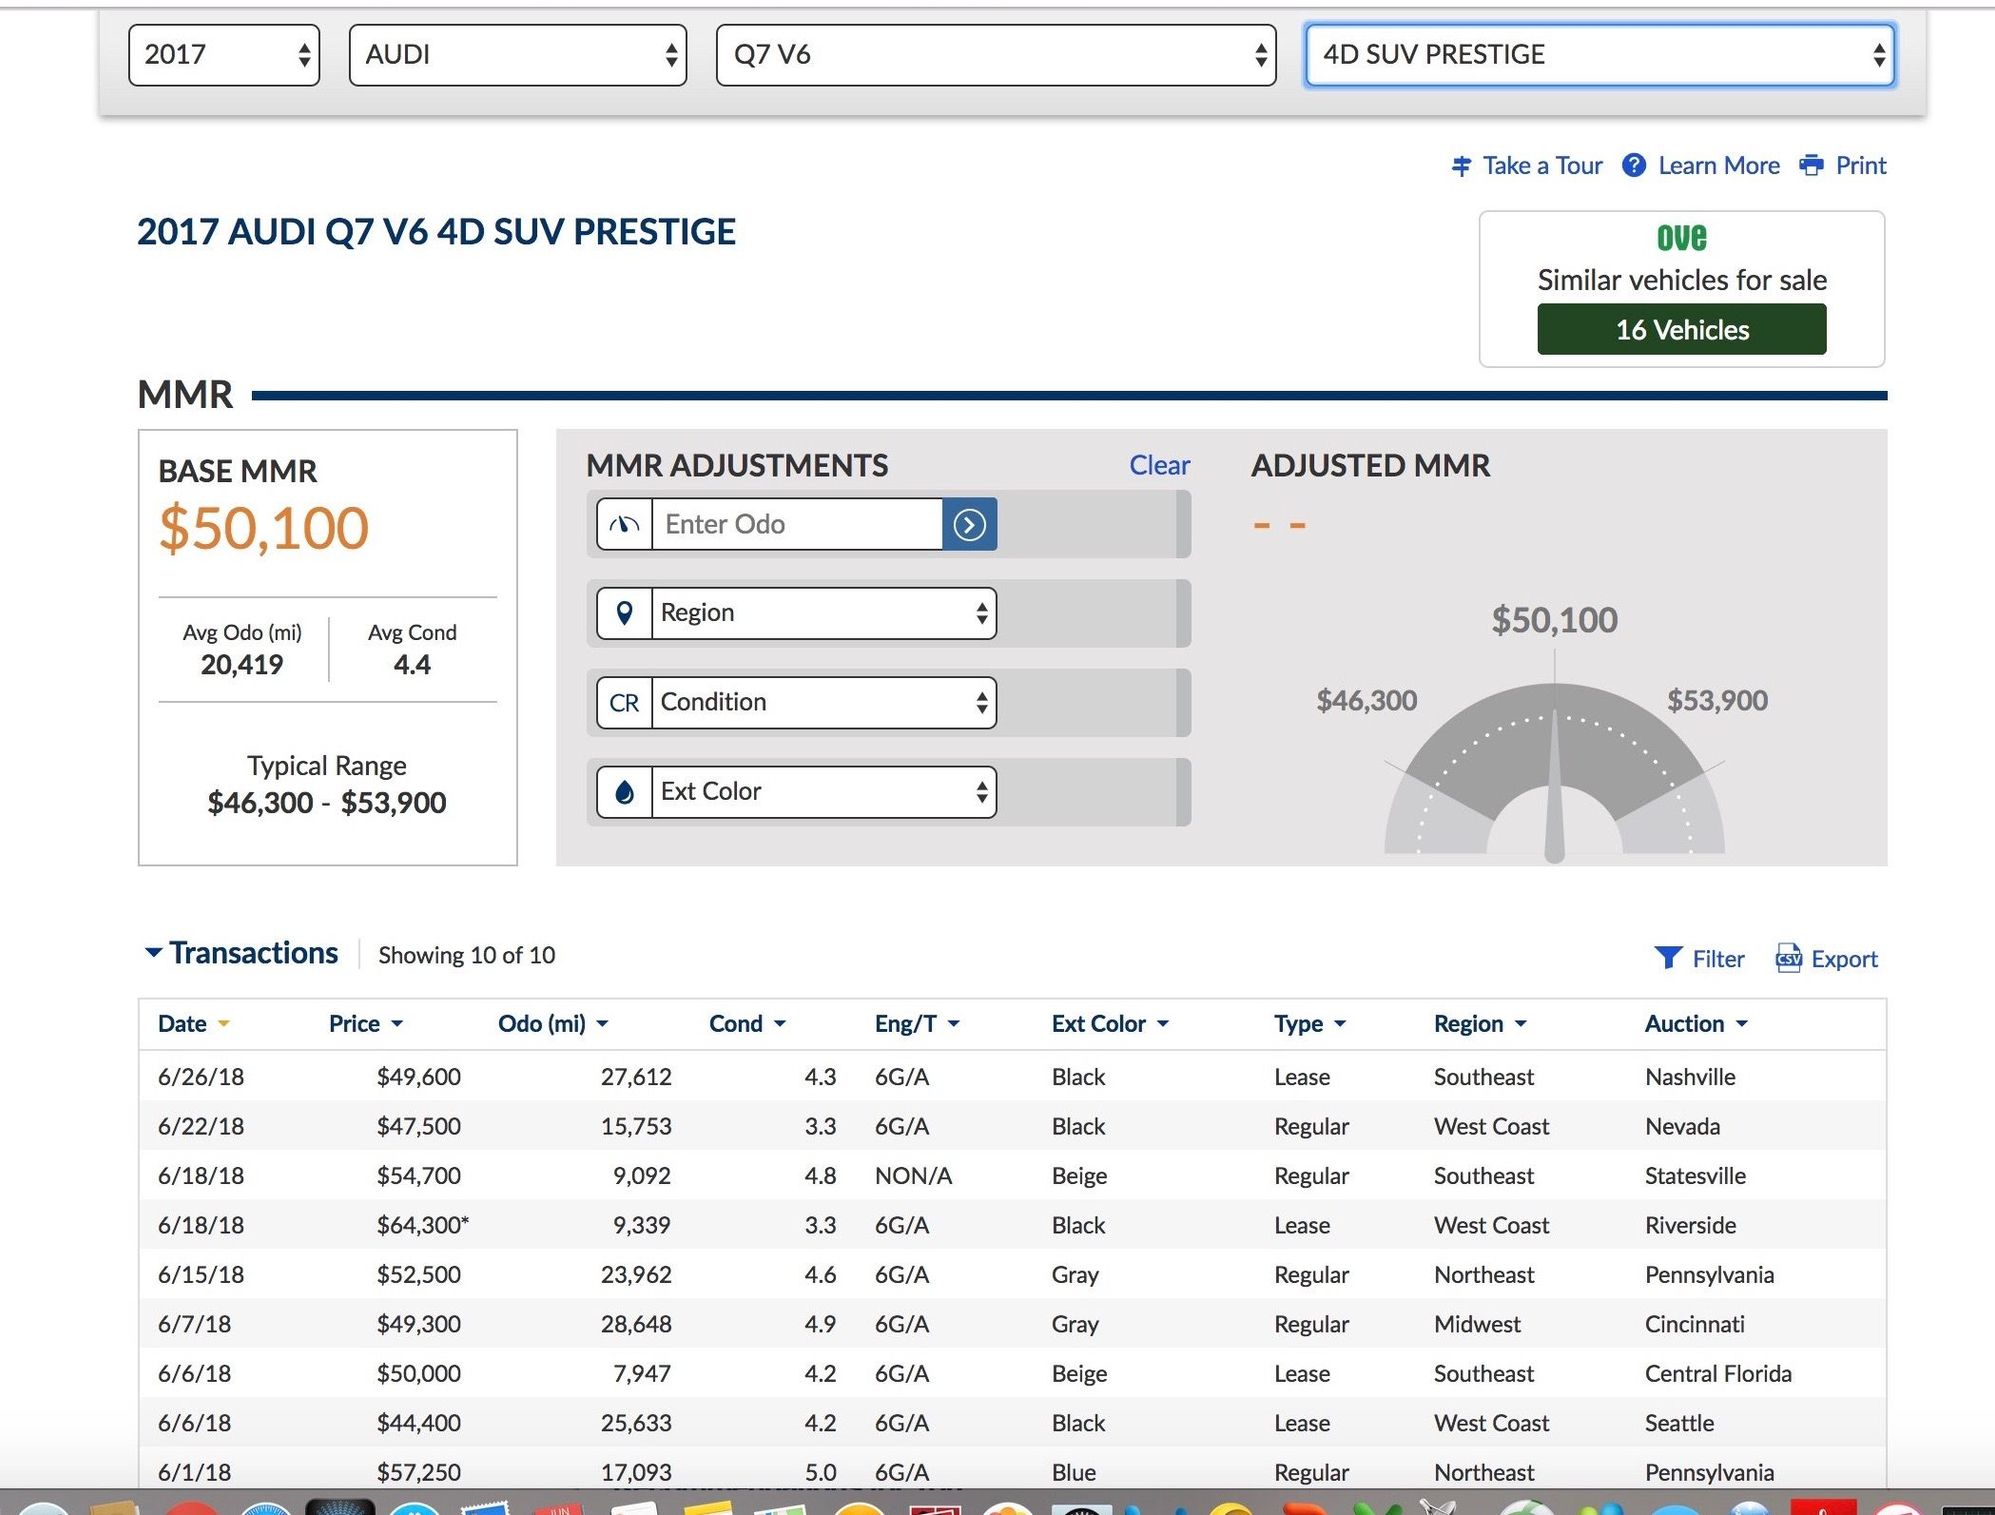The width and height of the screenshot is (1995, 1515).
Task: Click the Ext Color droplet icon
Action: 624,792
